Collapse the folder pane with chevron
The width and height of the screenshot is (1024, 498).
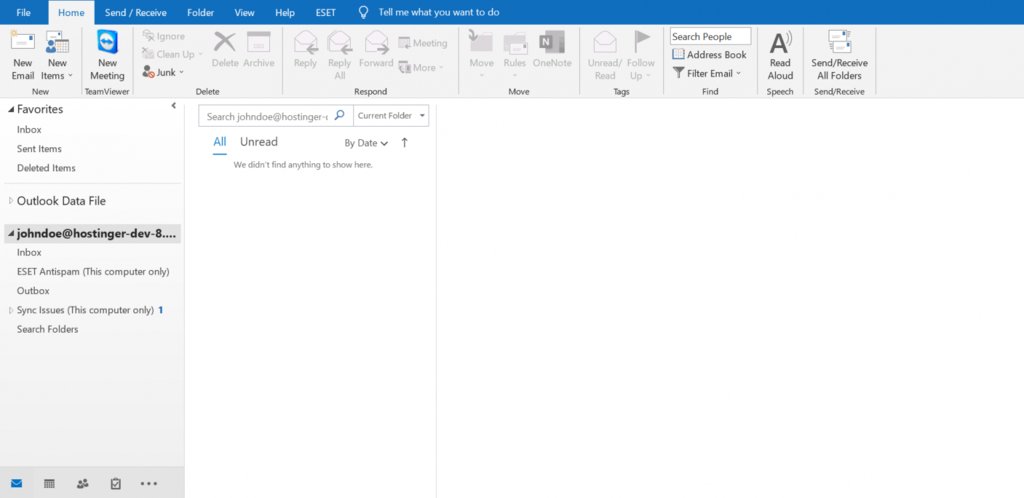[x=174, y=106]
